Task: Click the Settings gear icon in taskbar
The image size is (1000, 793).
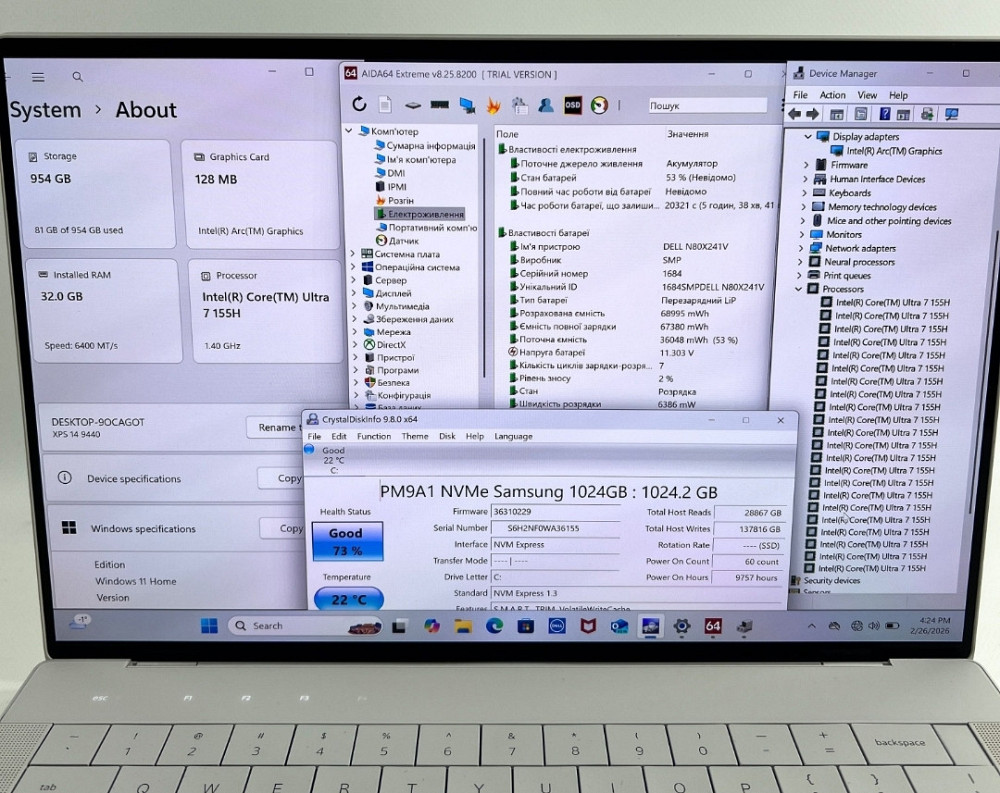Action: coord(681,626)
